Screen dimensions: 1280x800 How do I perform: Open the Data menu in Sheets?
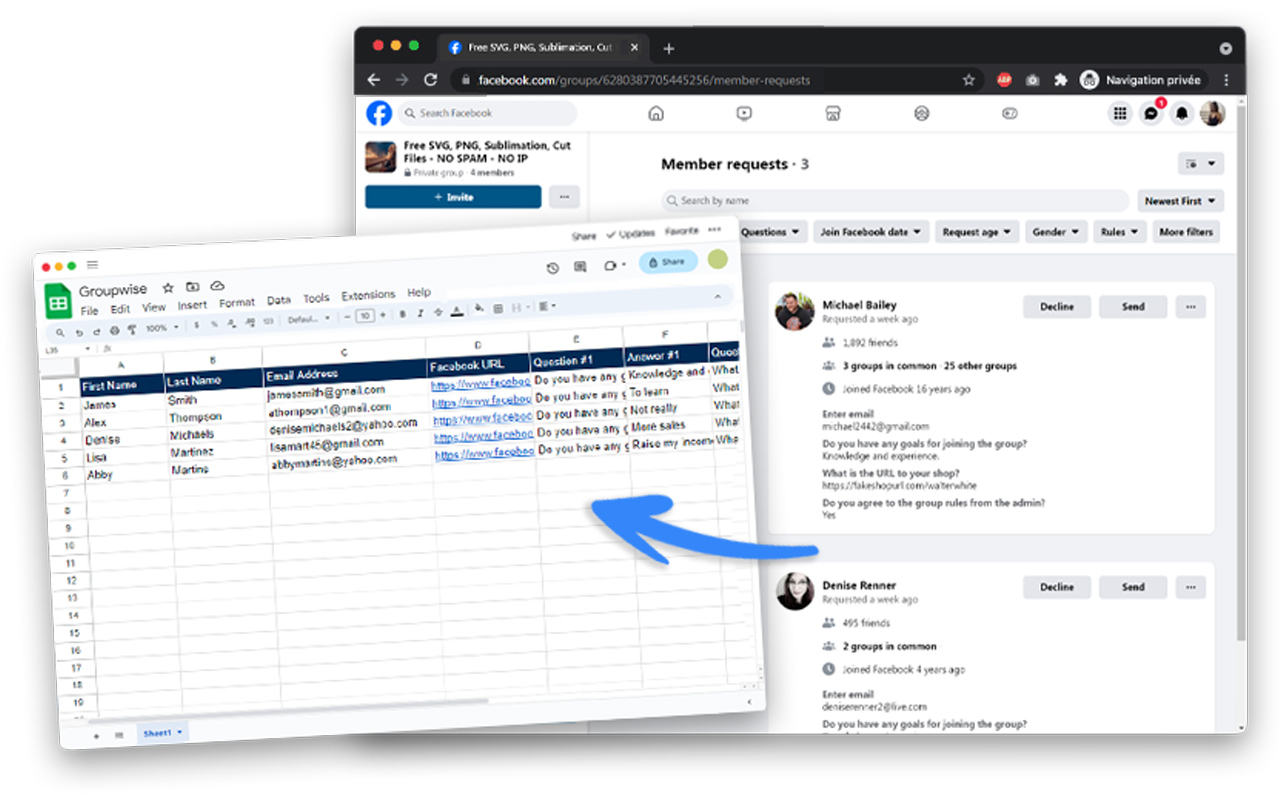pyautogui.click(x=278, y=300)
